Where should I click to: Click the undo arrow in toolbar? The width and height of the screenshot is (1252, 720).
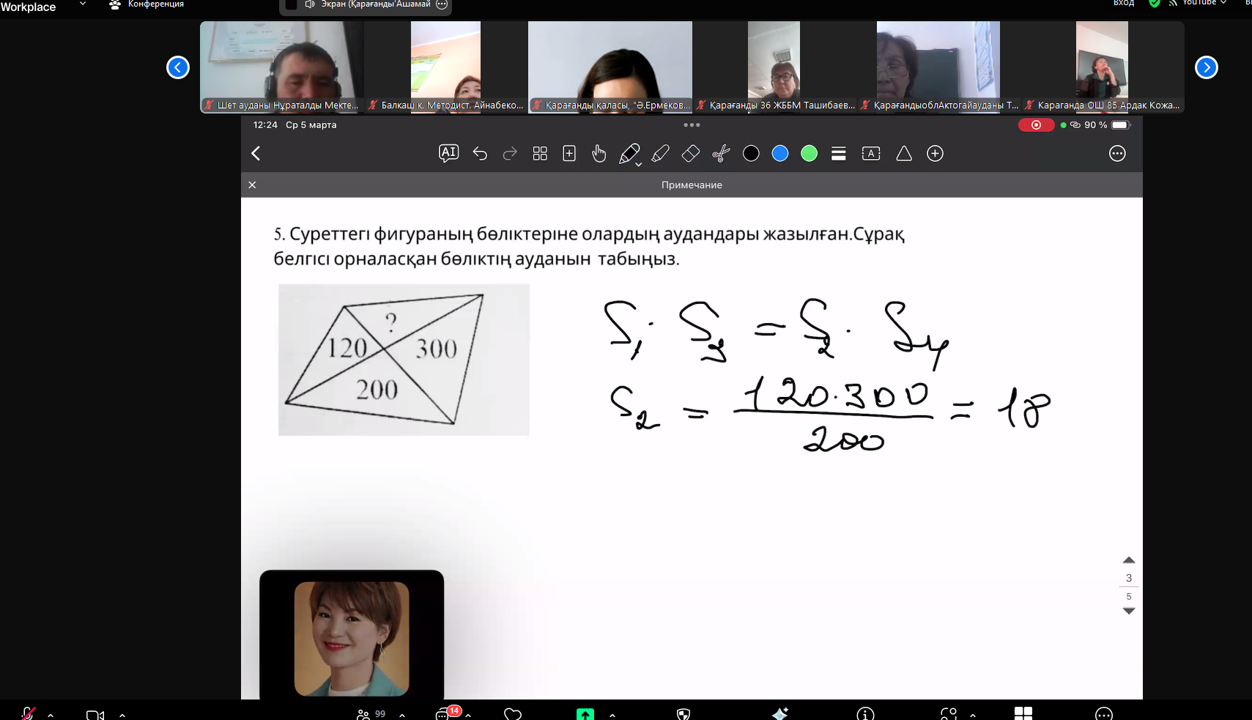click(x=480, y=153)
